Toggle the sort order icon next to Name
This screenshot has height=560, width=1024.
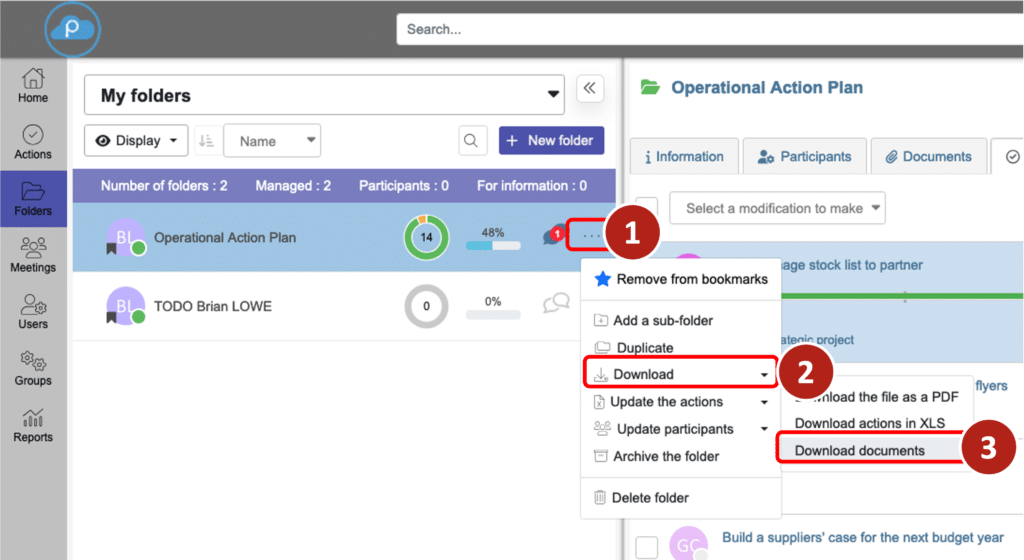(206, 141)
